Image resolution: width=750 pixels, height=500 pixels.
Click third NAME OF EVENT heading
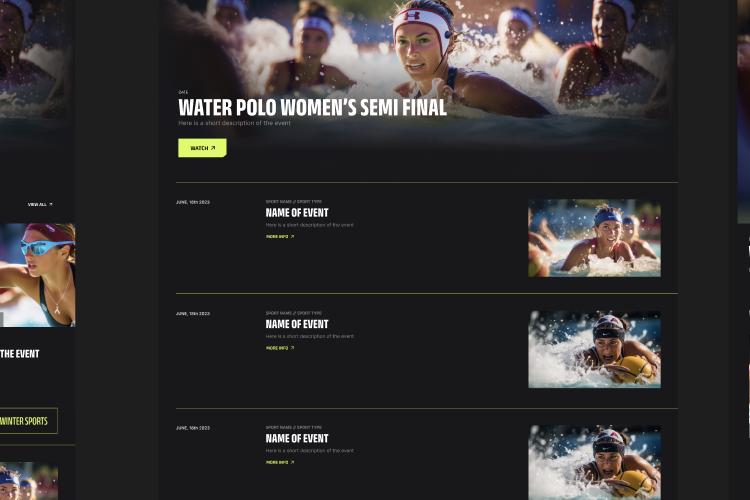click(x=297, y=438)
